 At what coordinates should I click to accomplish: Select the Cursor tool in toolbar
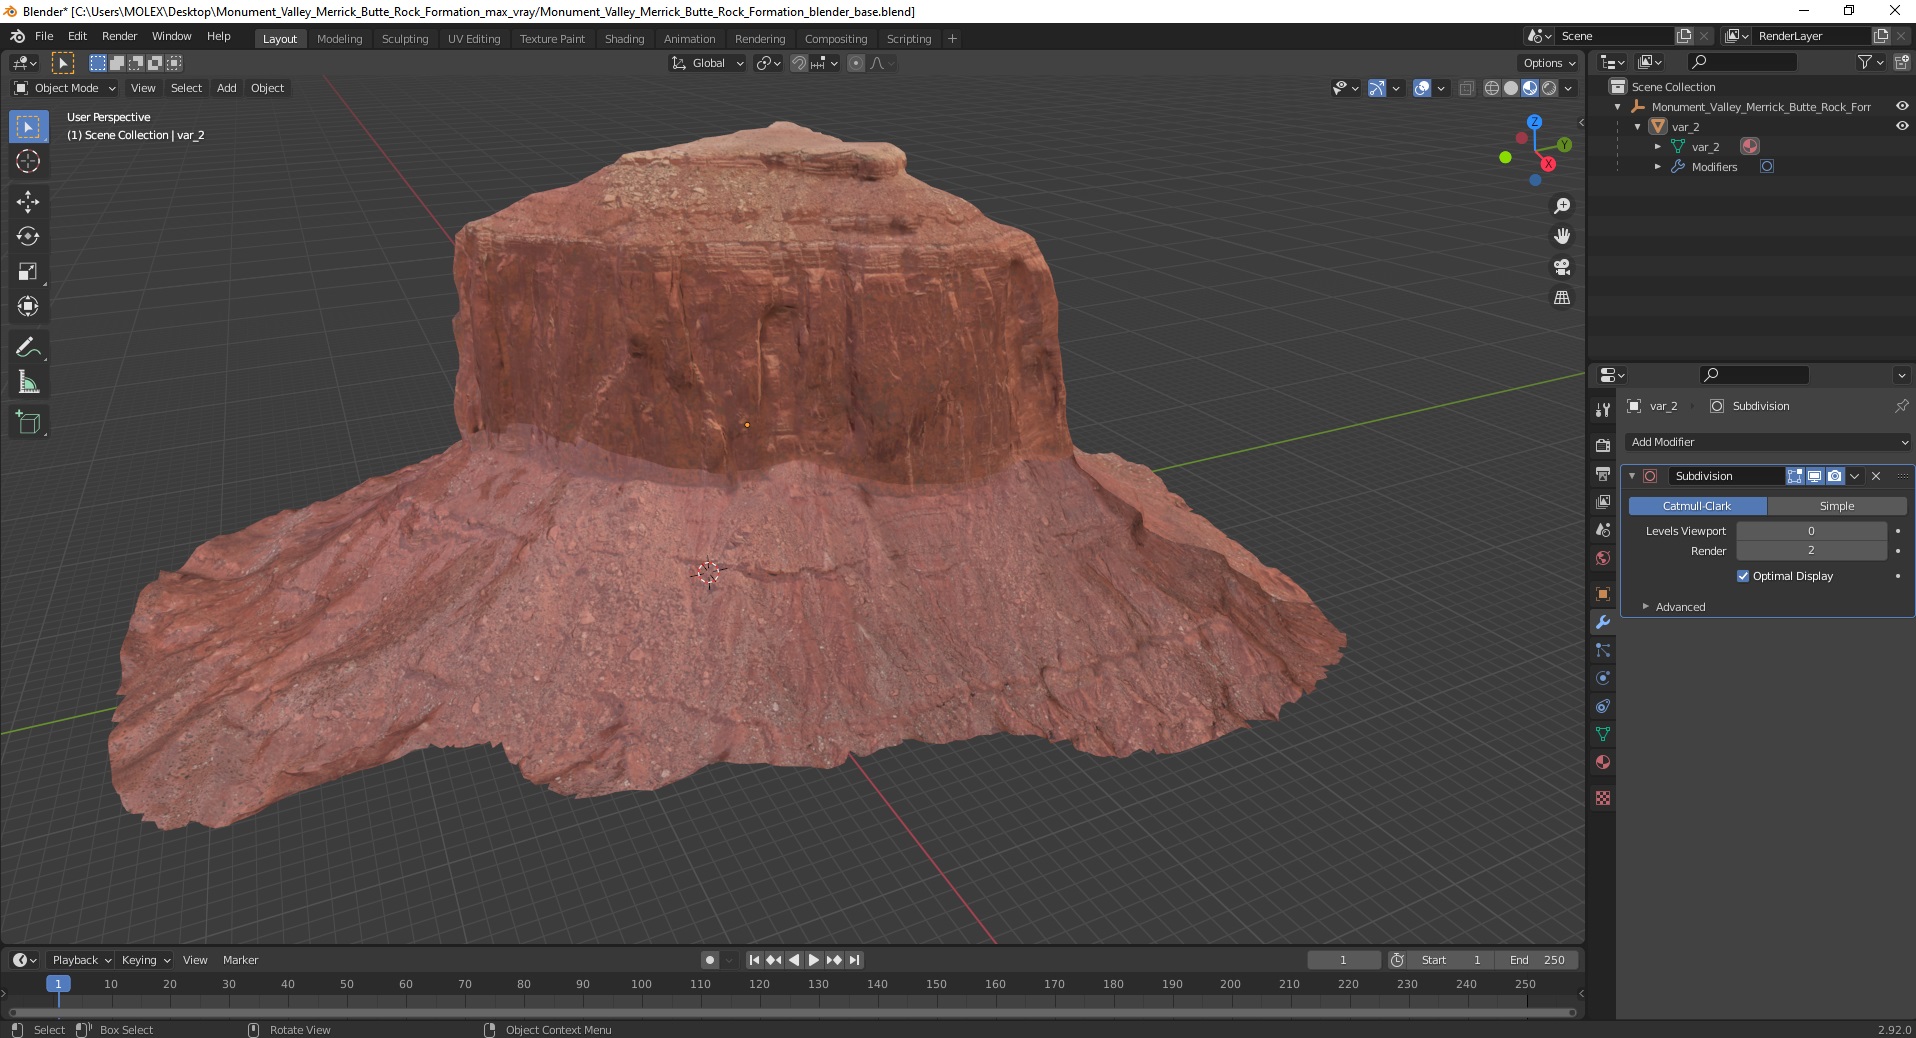pos(28,162)
